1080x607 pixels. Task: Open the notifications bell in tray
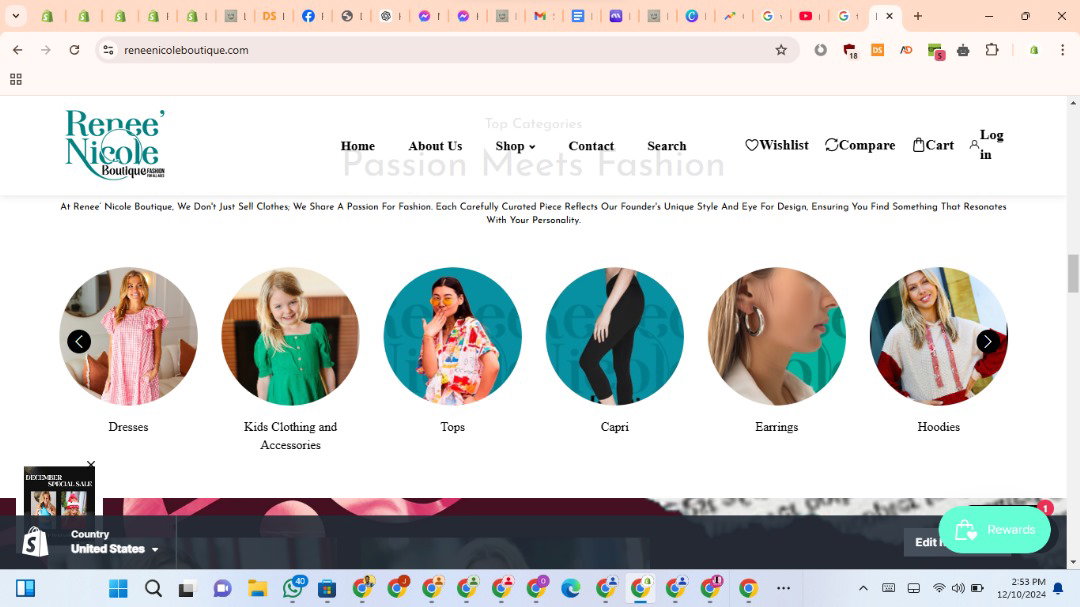pos(1059,588)
